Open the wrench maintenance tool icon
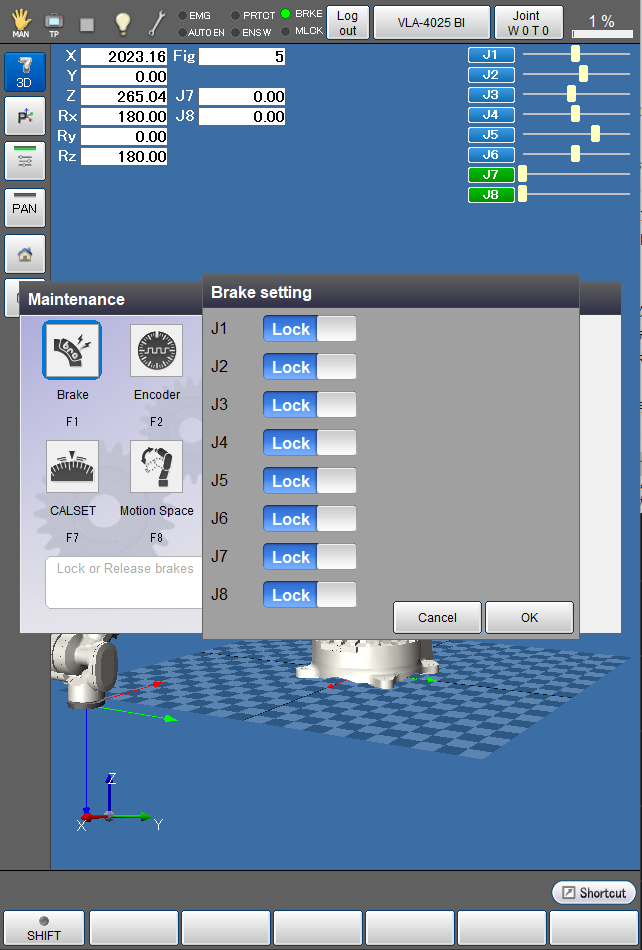The height and width of the screenshot is (950, 642). tap(157, 23)
